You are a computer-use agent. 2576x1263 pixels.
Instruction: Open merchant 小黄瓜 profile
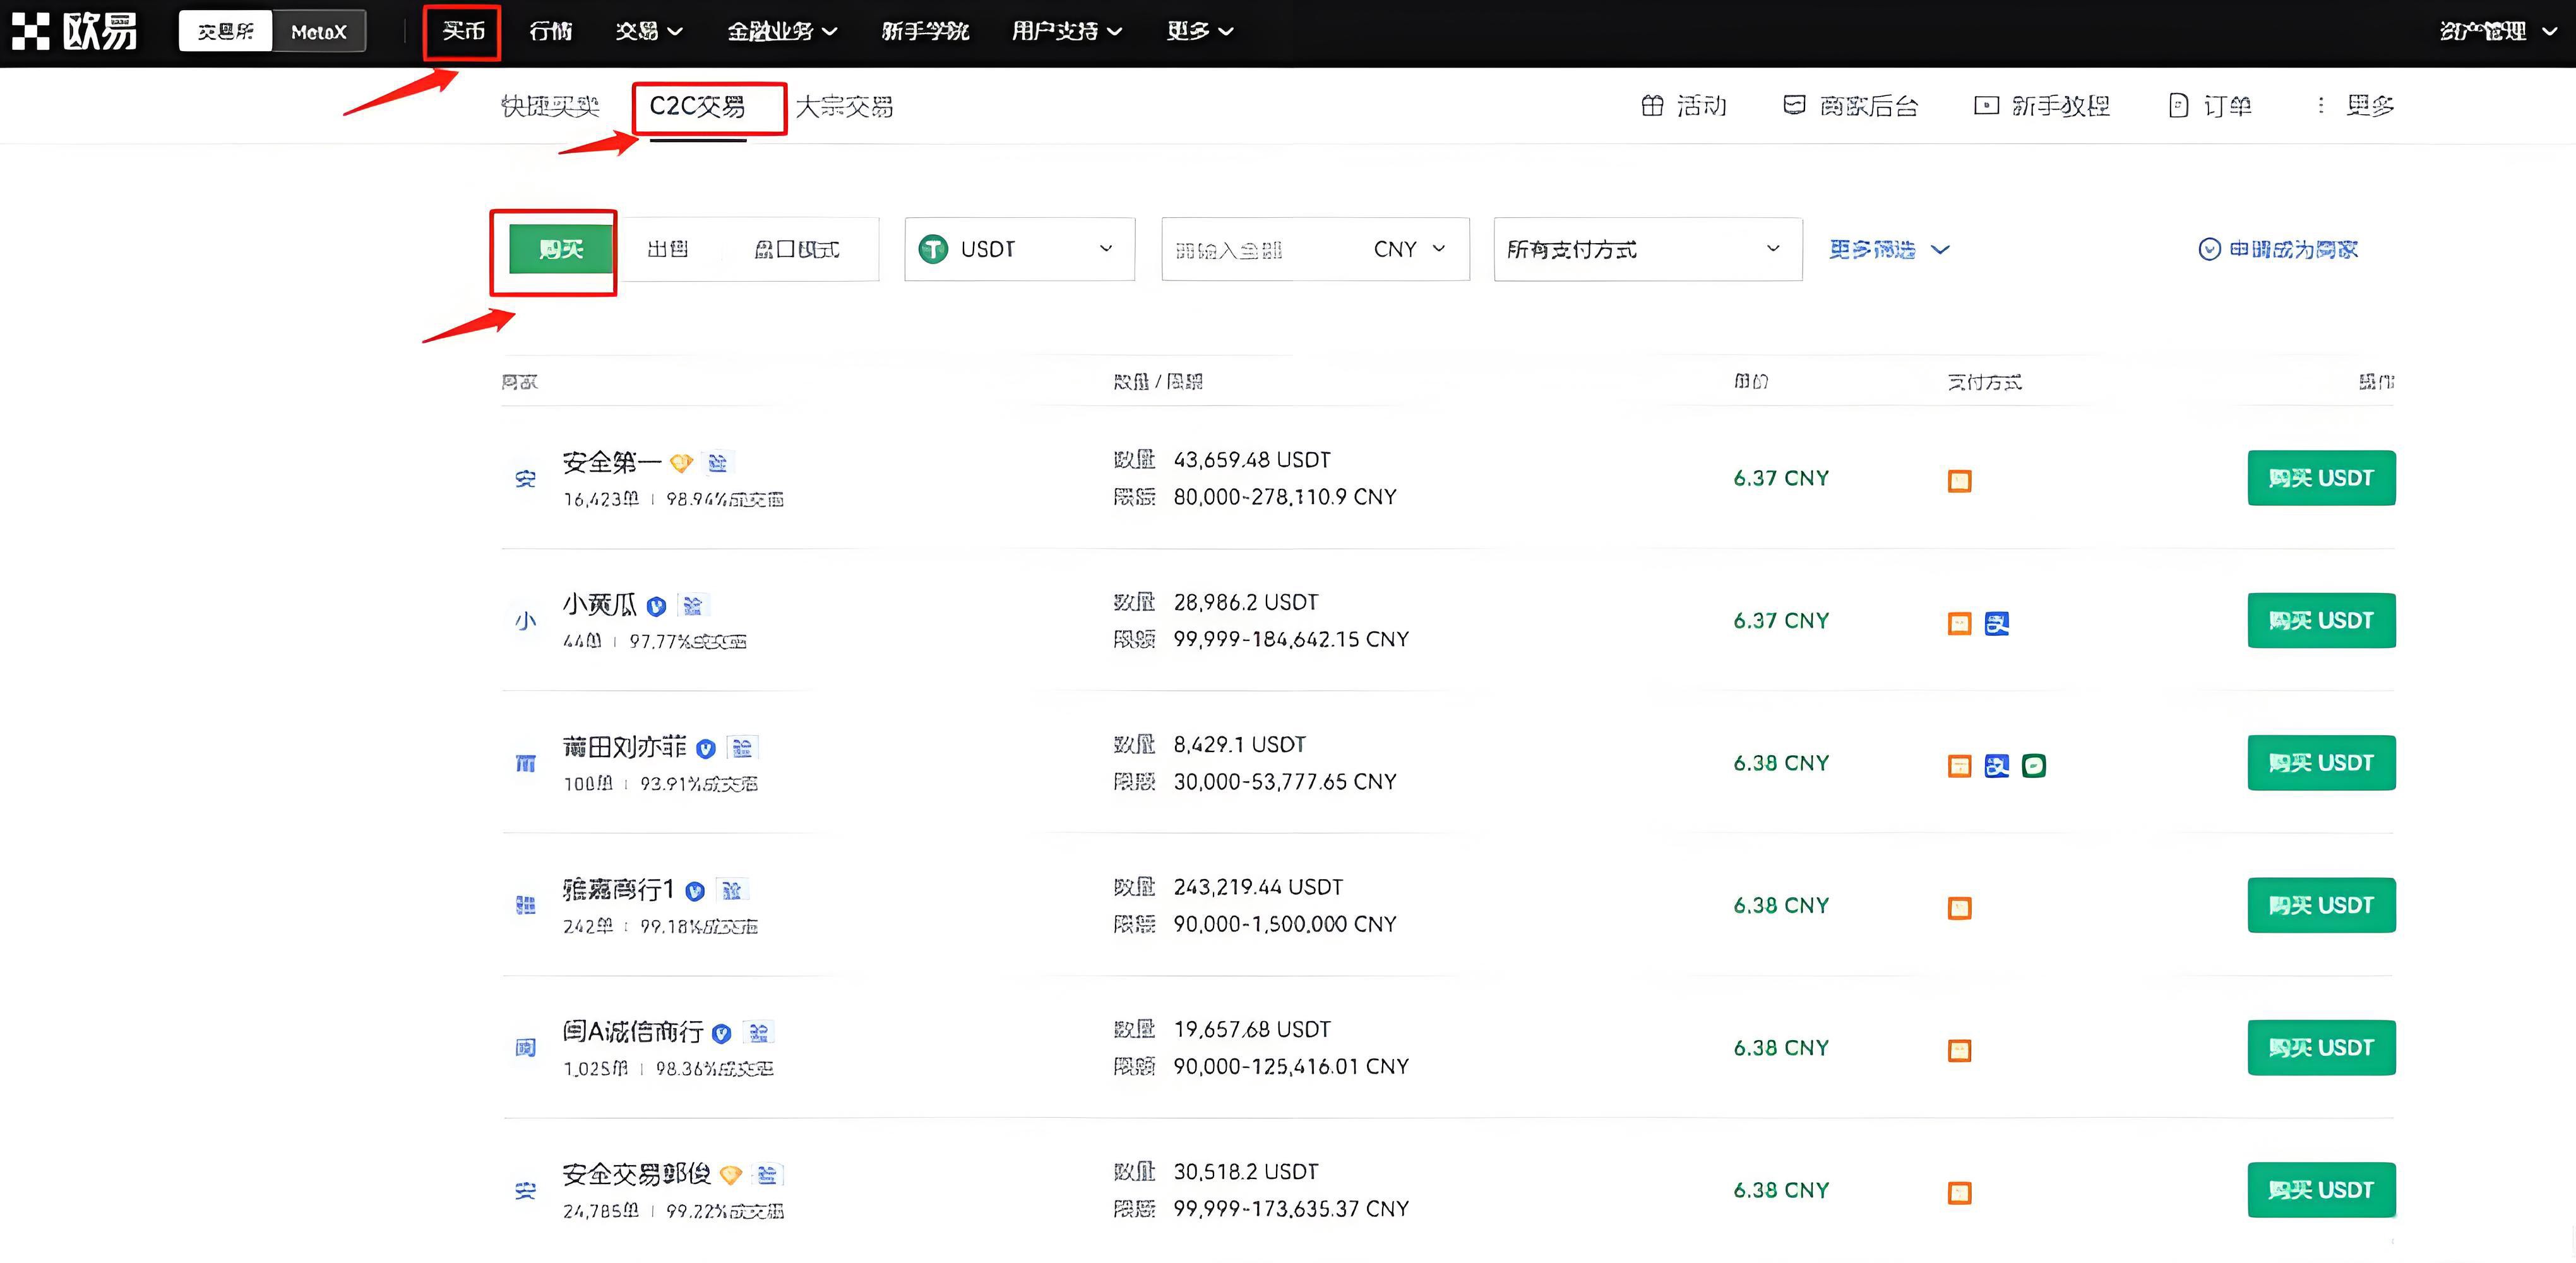click(x=599, y=604)
